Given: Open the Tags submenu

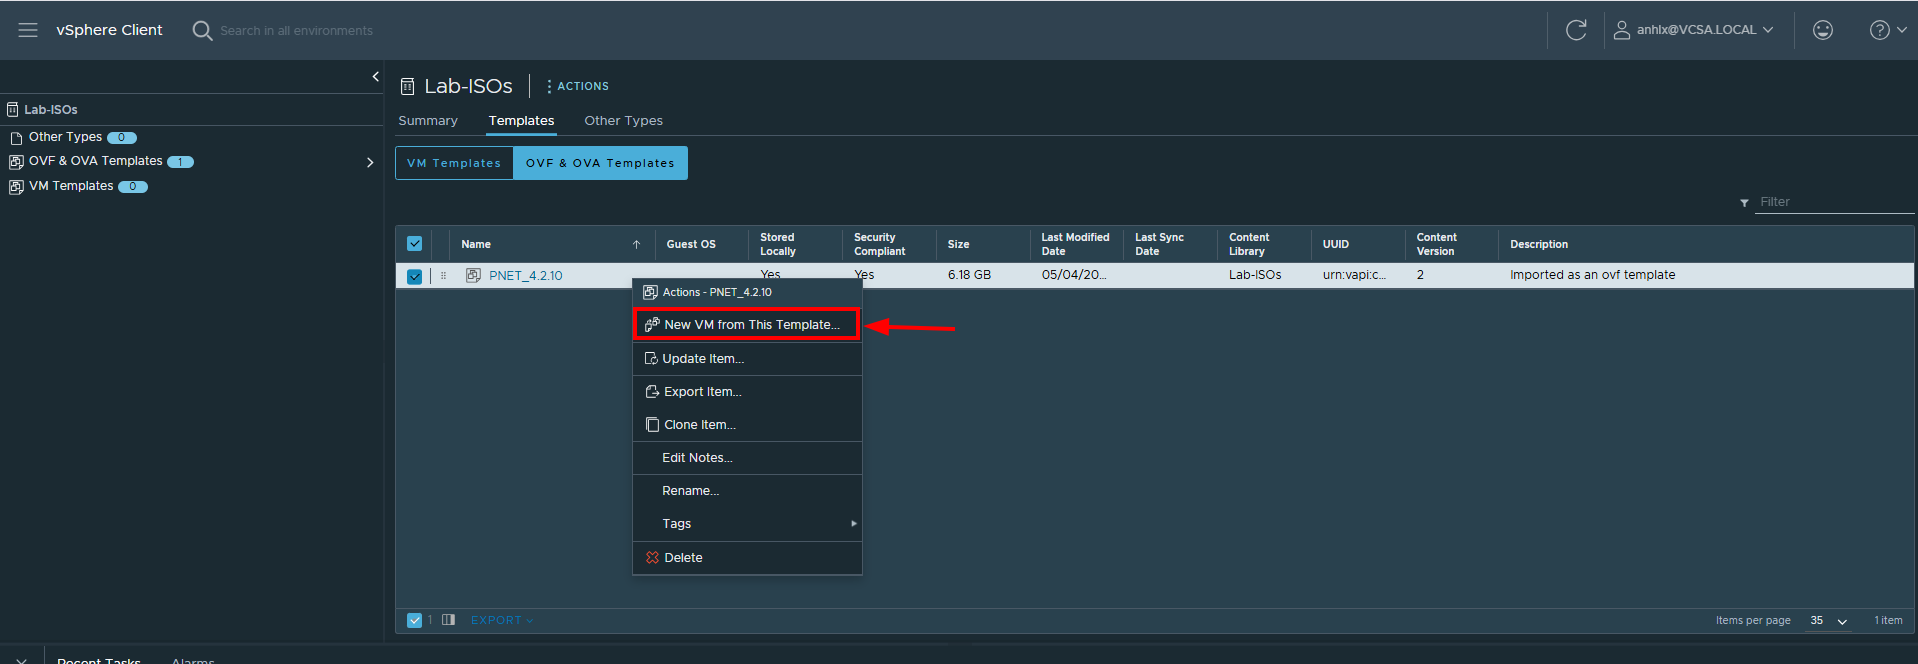Looking at the screenshot, I should click(x=747, y=524).
